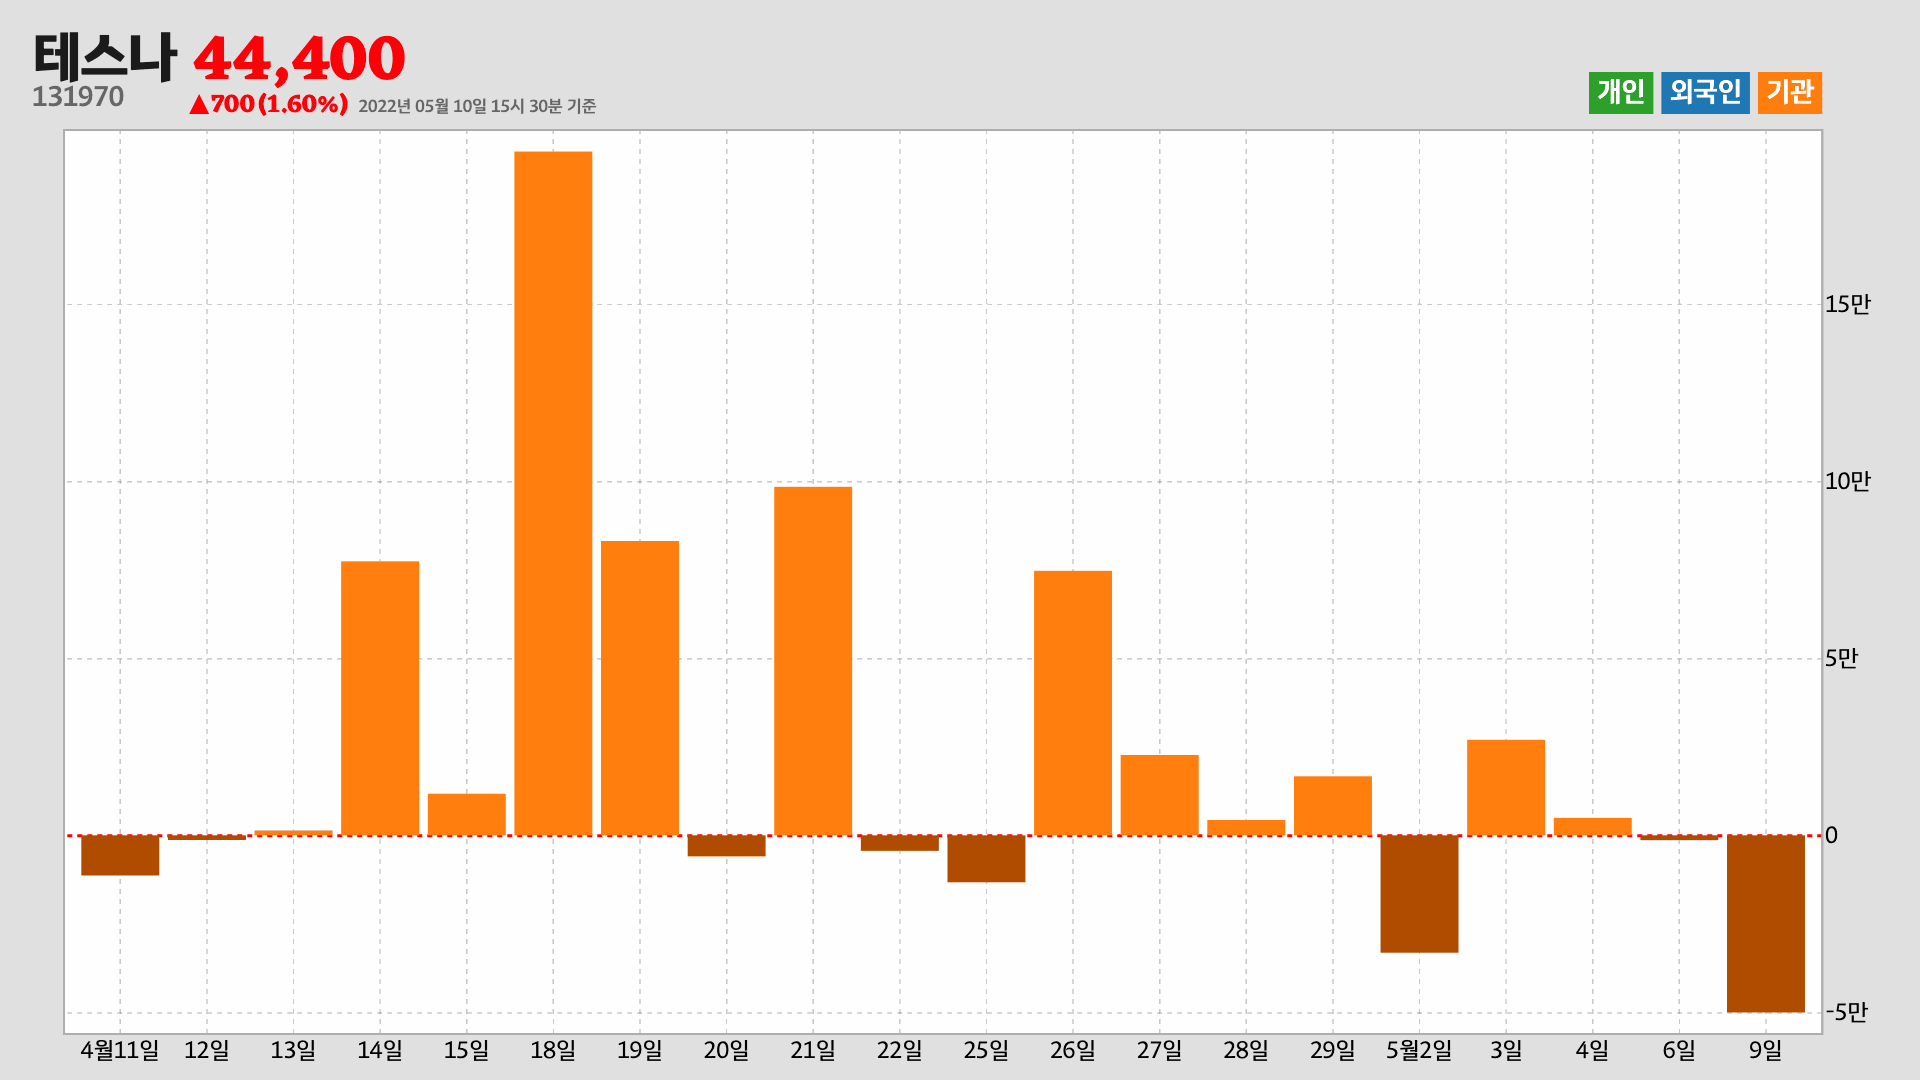The image size is (1920, 1080).
Task: Click the 4월11일 bar
Action: (120, 855)
